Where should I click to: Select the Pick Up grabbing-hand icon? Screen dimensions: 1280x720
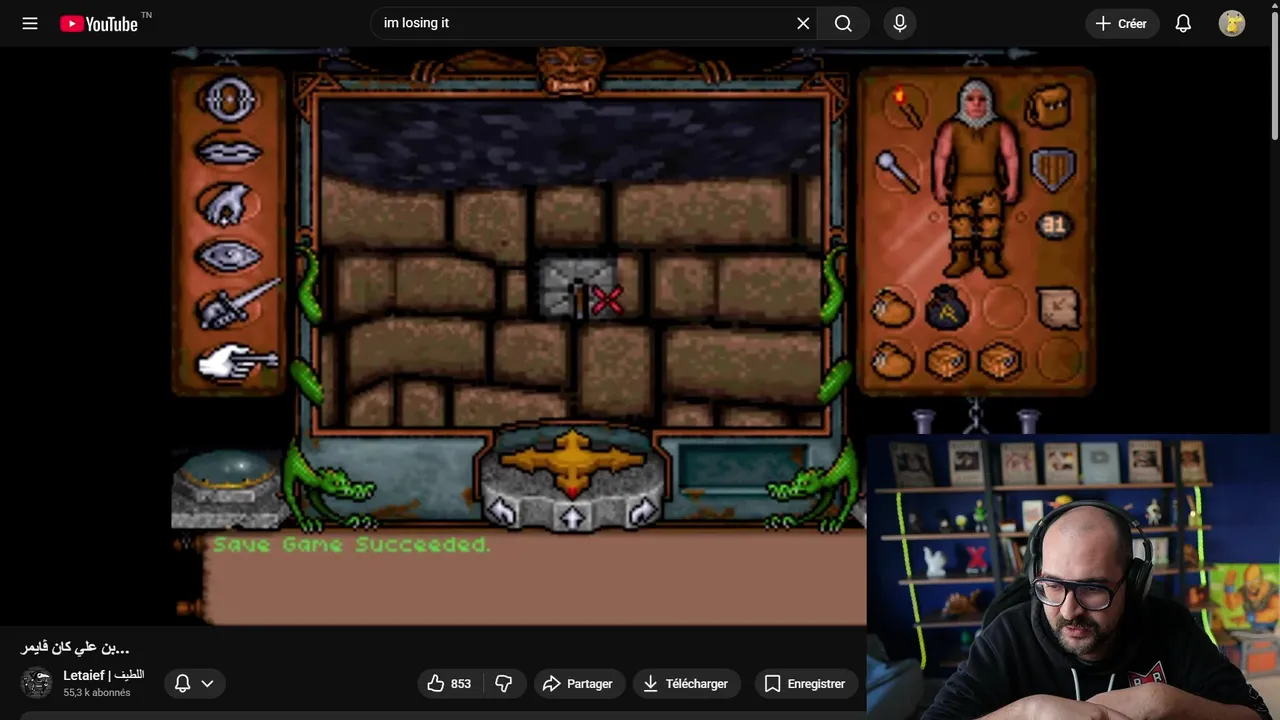click(x=228, y=204)
